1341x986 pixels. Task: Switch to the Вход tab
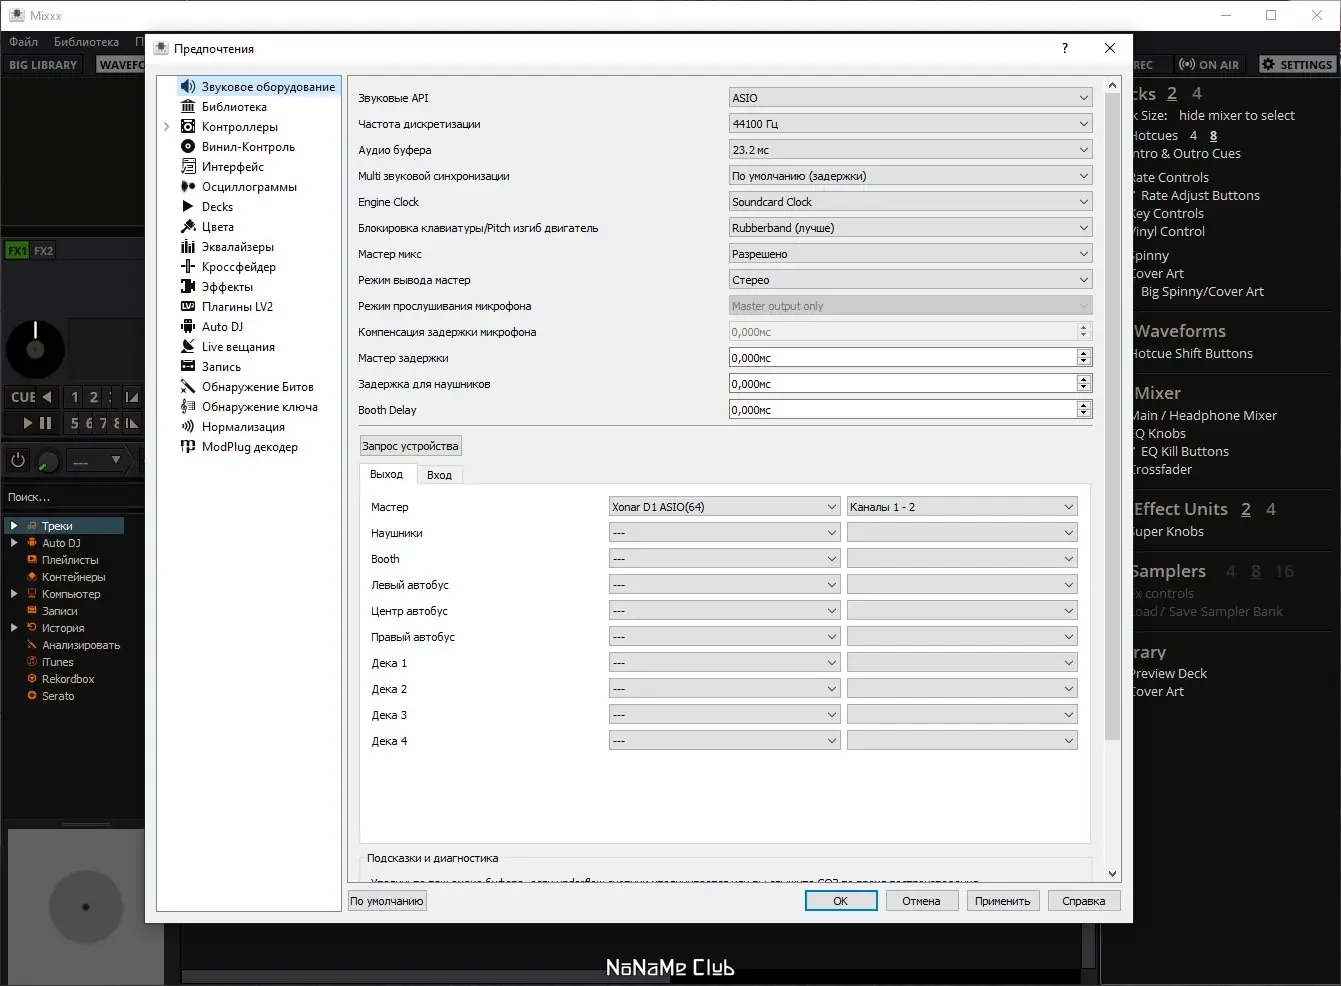pyautogui.click(x=439, y=475)
